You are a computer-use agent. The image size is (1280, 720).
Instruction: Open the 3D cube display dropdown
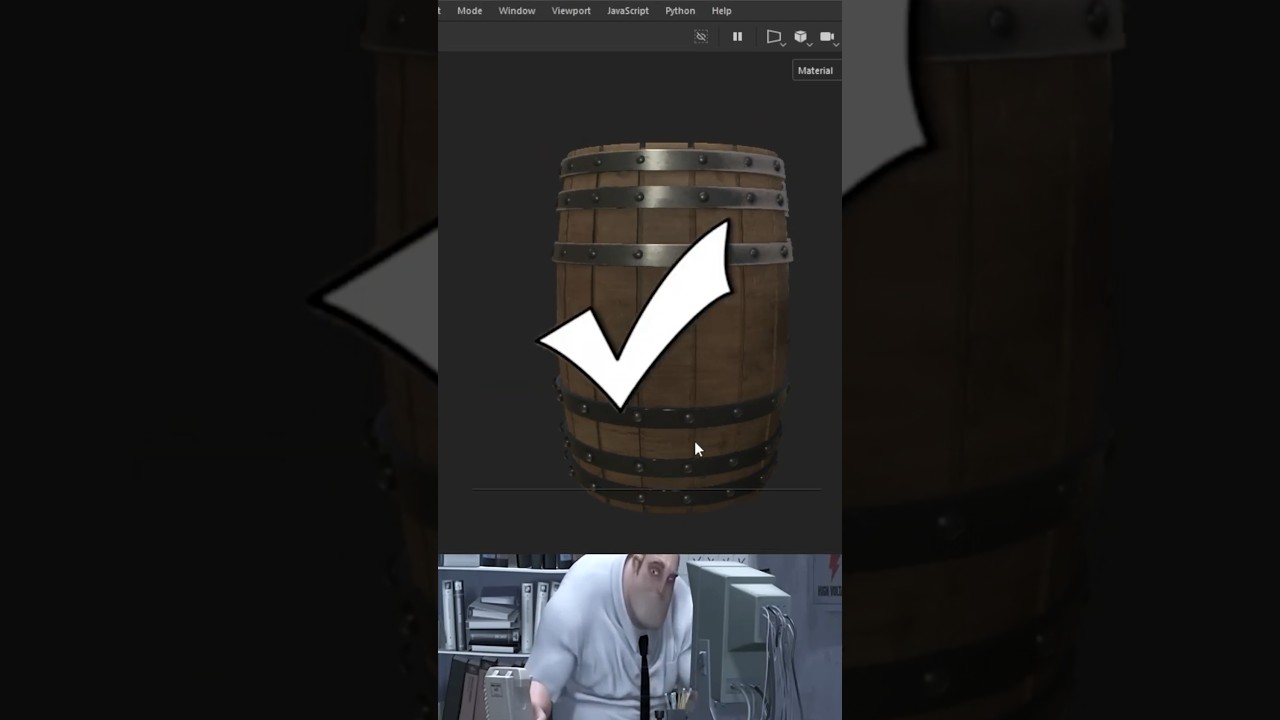pyautogui.click(x=801, y=37)
